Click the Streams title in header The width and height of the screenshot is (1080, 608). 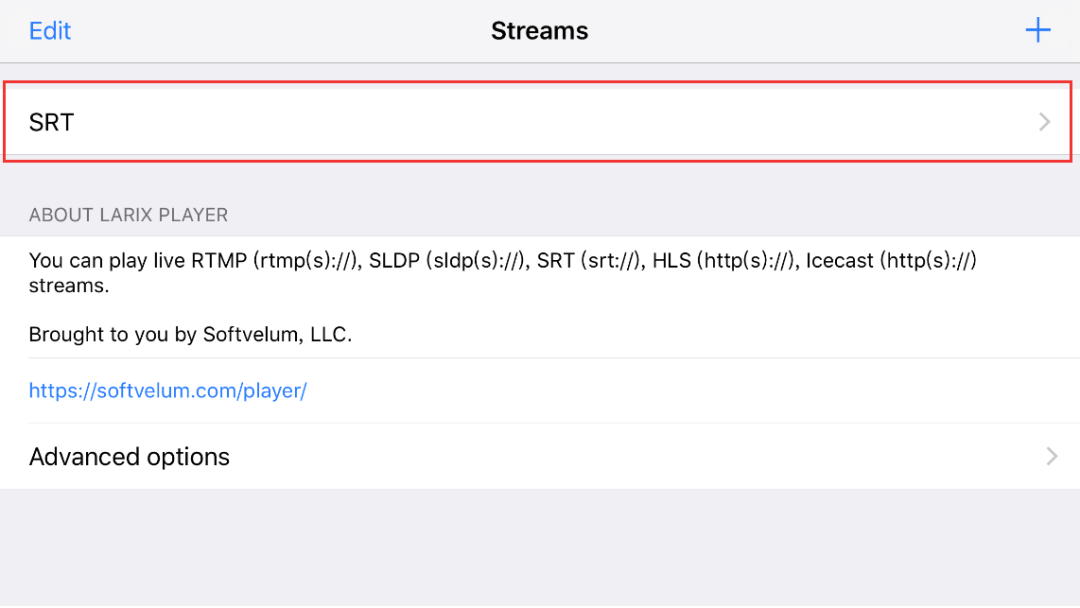tap(539, 31)
